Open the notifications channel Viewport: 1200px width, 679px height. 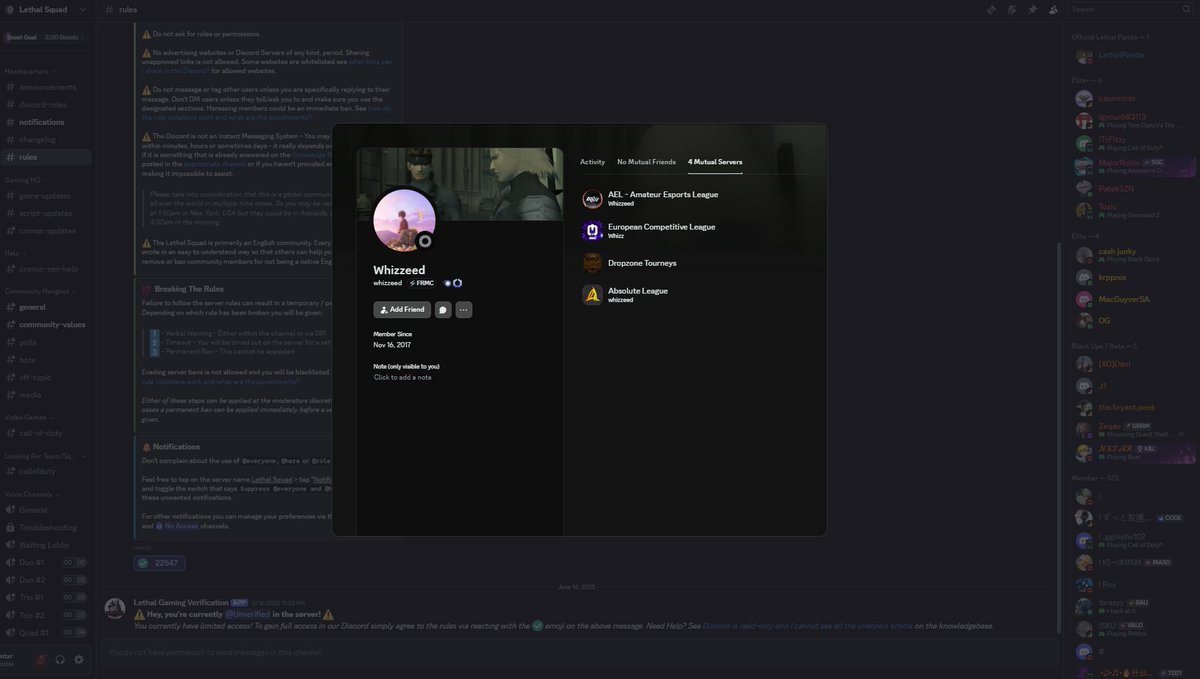tap(47, 122)
